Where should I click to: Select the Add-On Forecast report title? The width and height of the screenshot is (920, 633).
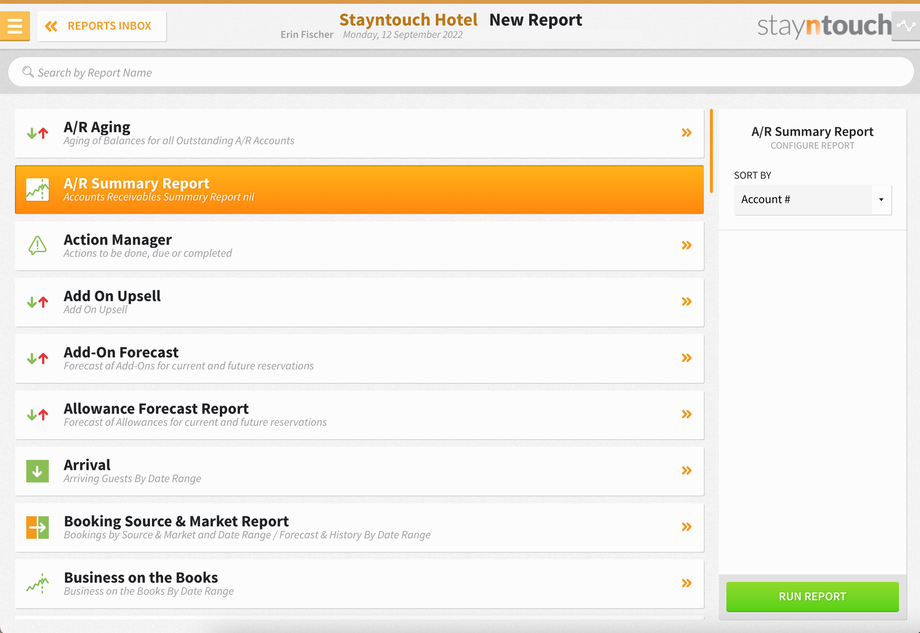click(121, 353)
